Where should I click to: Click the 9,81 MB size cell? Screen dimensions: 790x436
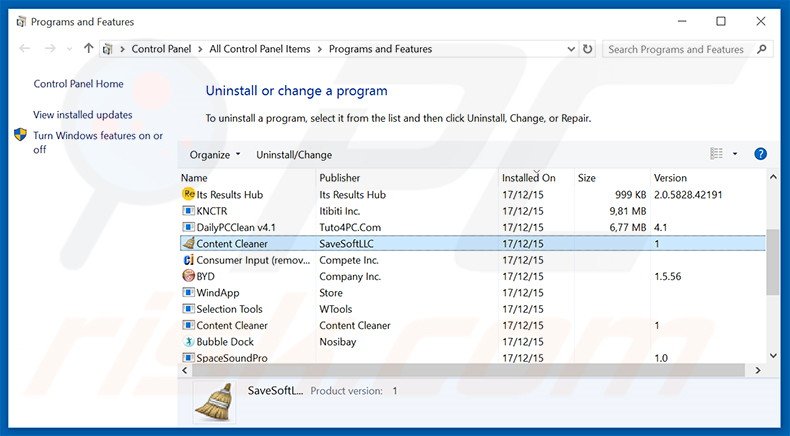[x=628, y=211]
